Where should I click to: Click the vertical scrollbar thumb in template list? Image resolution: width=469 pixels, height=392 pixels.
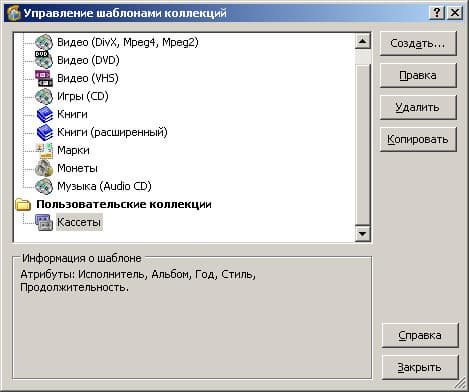(363, 145)
